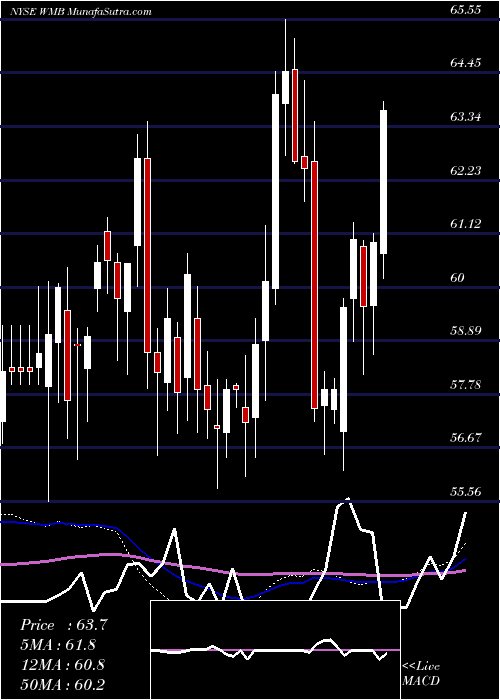The width and height of the screenshot is (500, 700).
Task: Click the 63.34 price axis label
Action: click(x=466, y=117)
